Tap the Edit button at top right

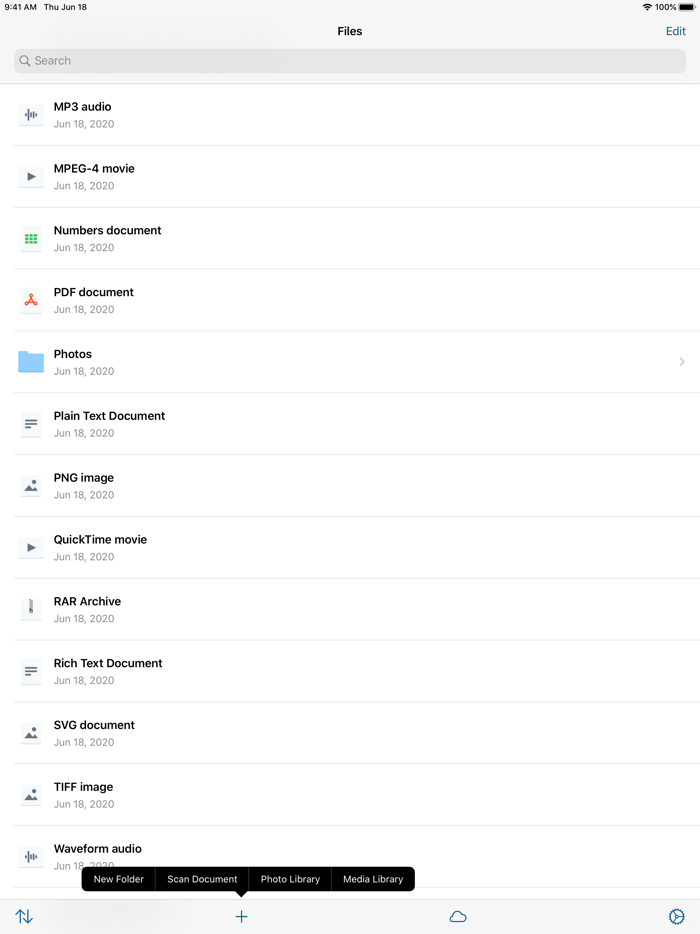click(674, 31)
